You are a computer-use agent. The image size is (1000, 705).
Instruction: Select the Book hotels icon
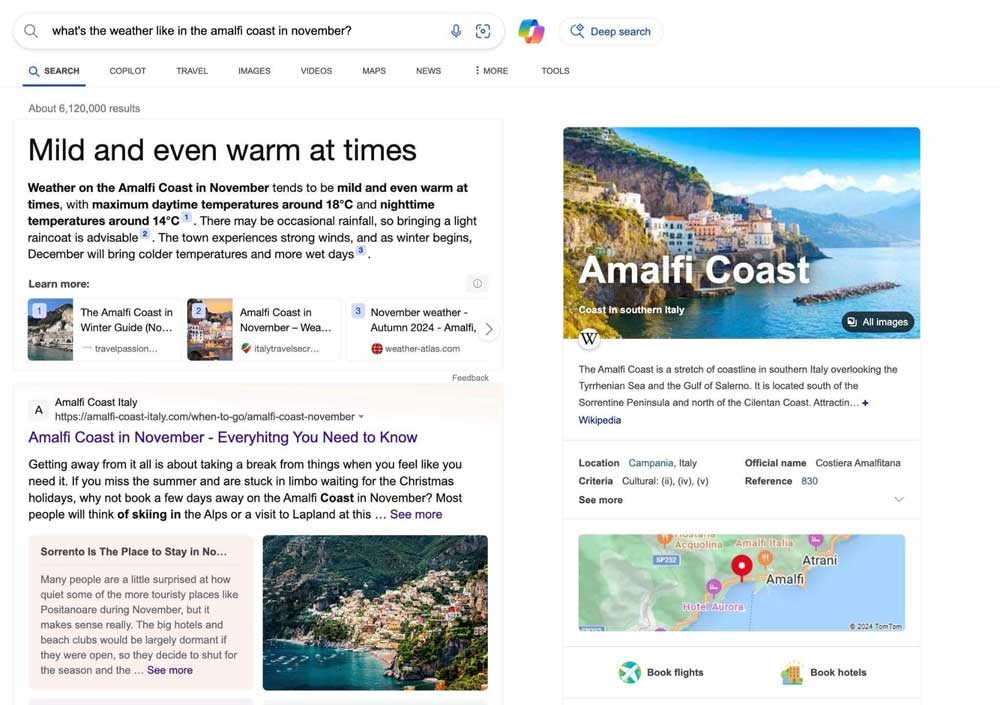(x=791, y=672)
